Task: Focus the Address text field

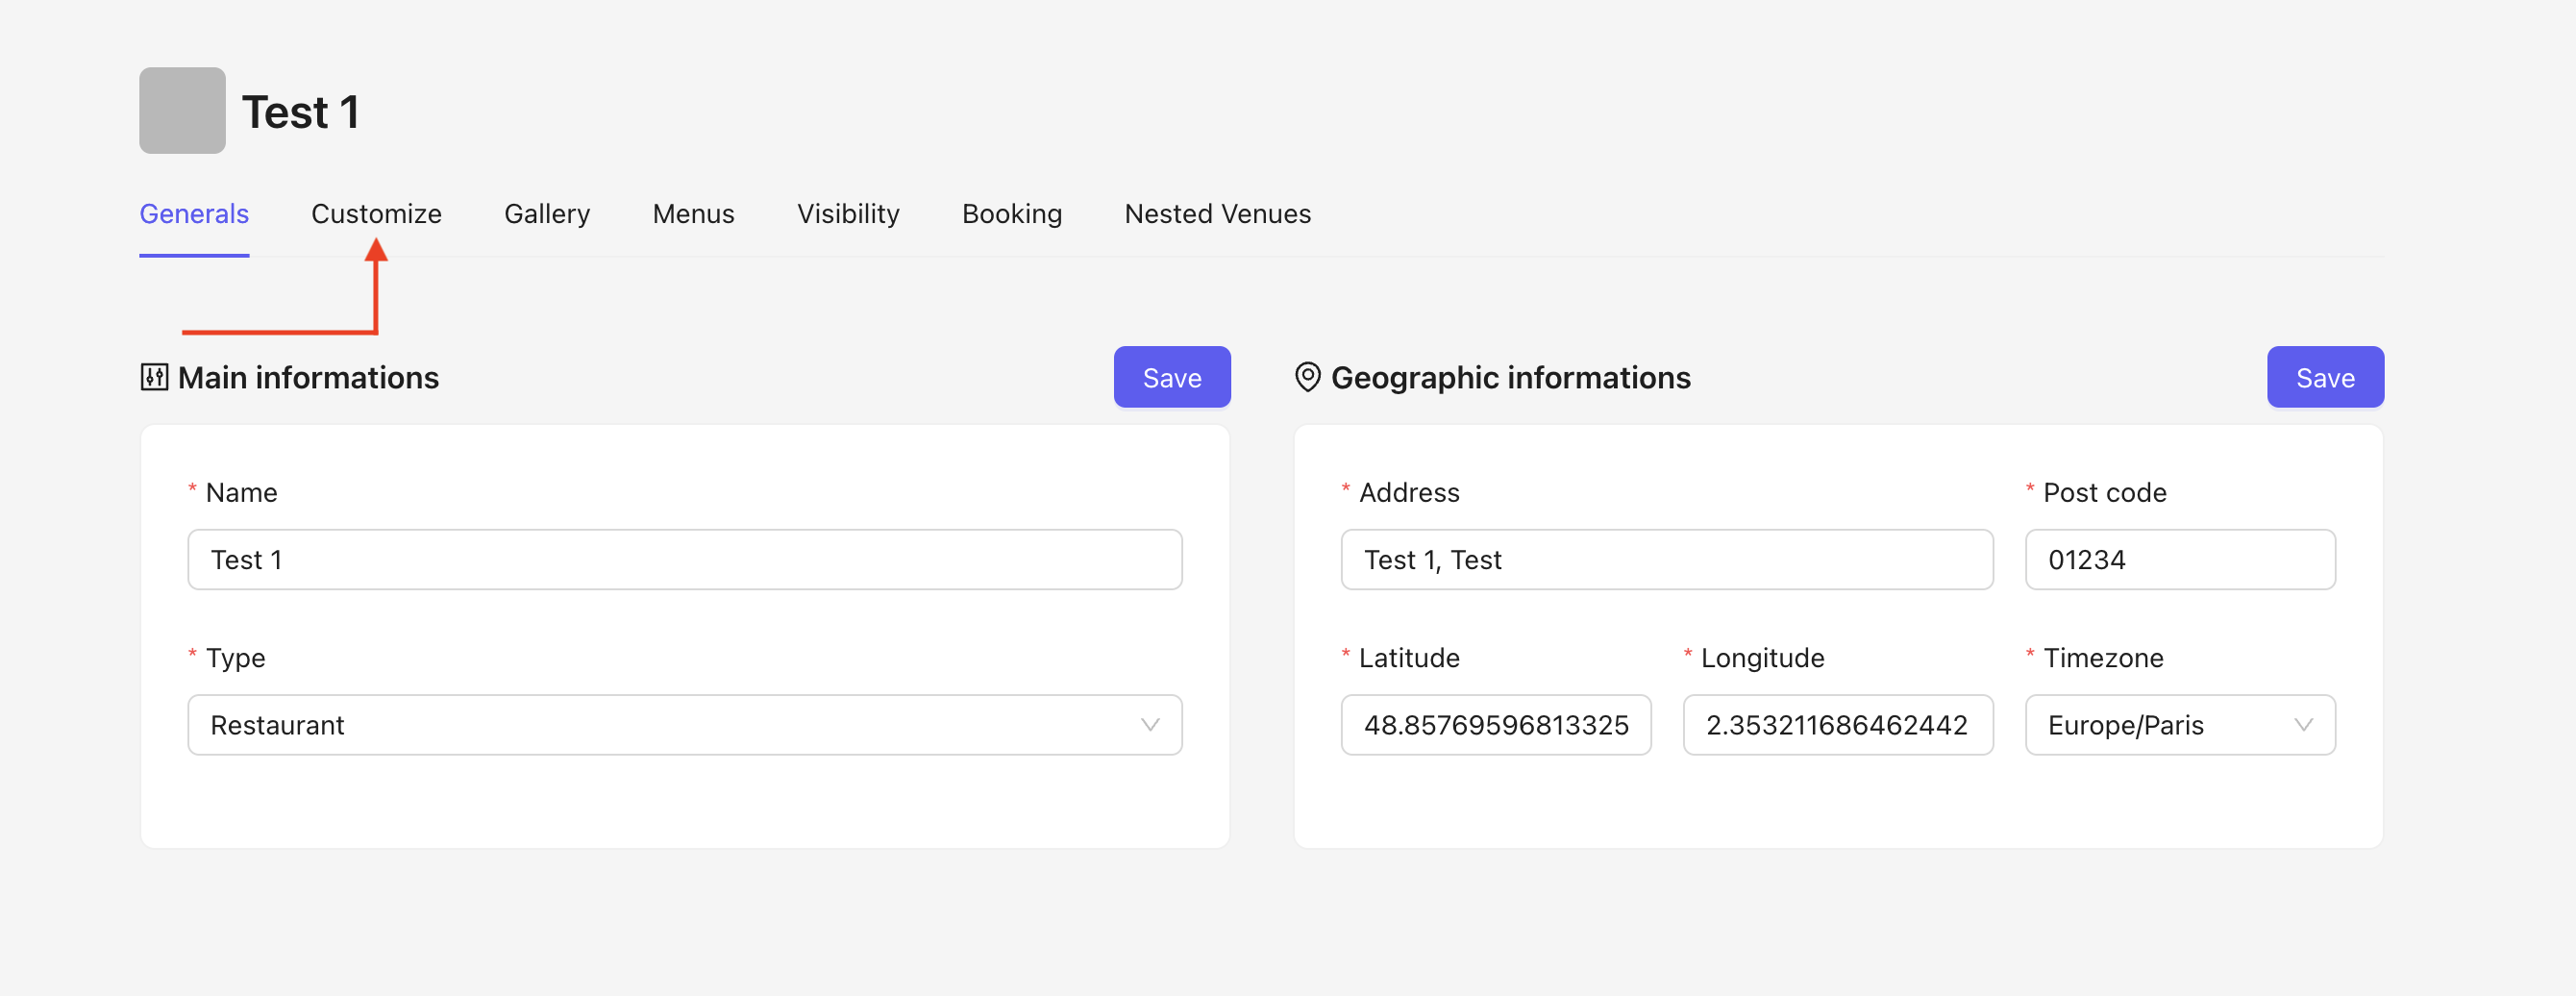Action: point(1666,560)
